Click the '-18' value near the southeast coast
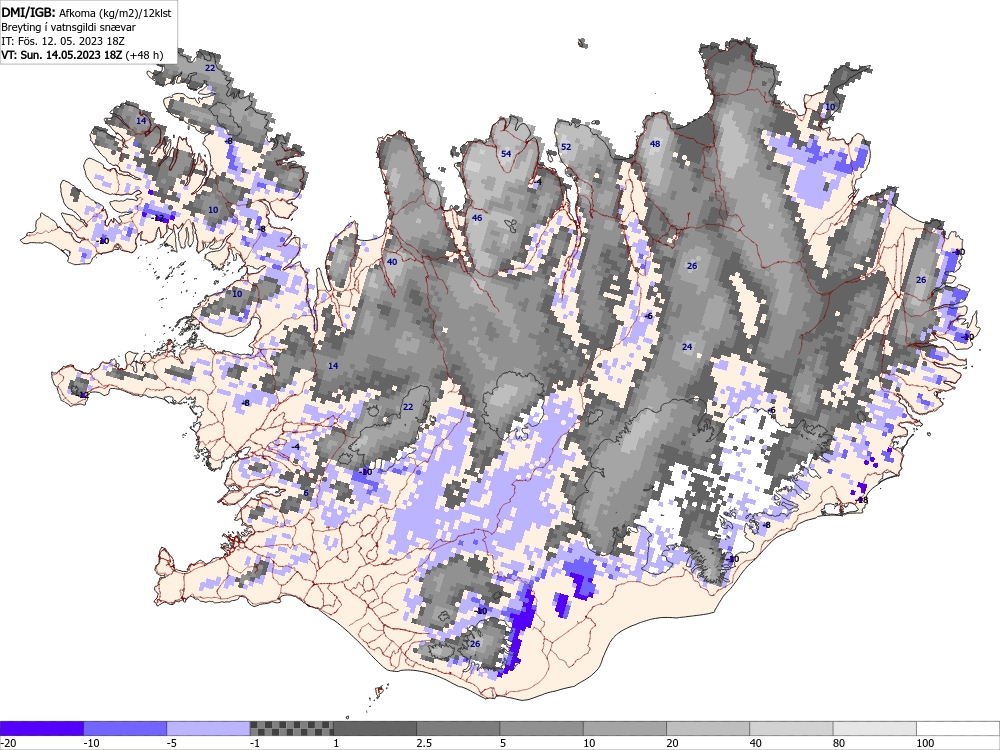The image size is (1000, 750). tap(863, 500)
